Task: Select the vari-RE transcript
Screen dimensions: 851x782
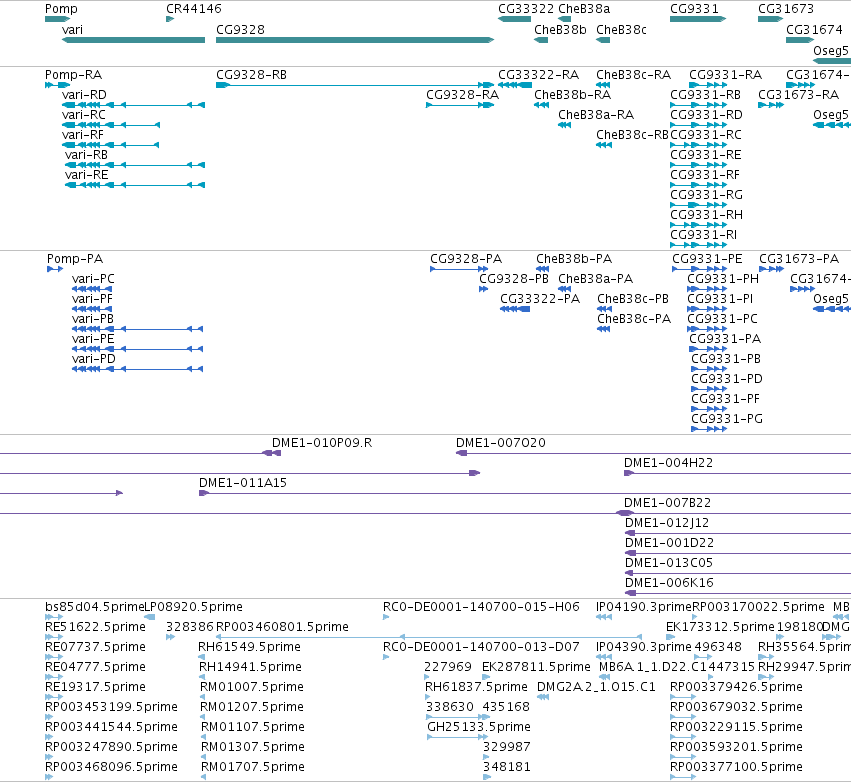Action: coord(135,185)
